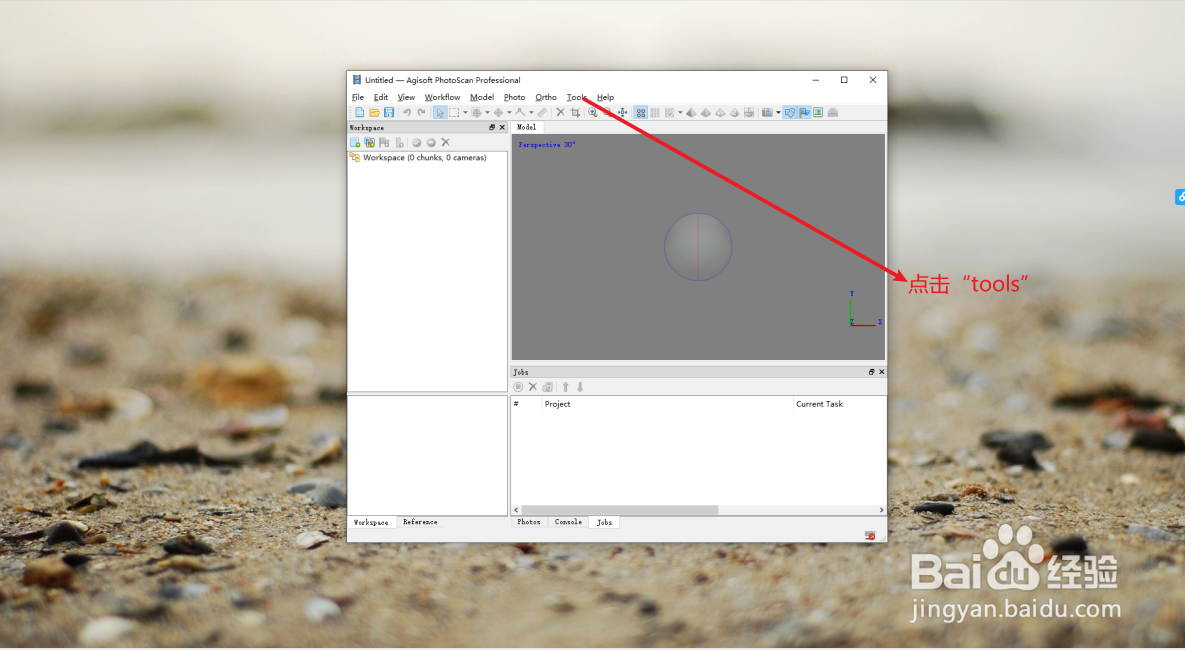Open the Tools menu
Image resolution: width=1185 pixels, height=650 pixels.
[x=577, y=97]
